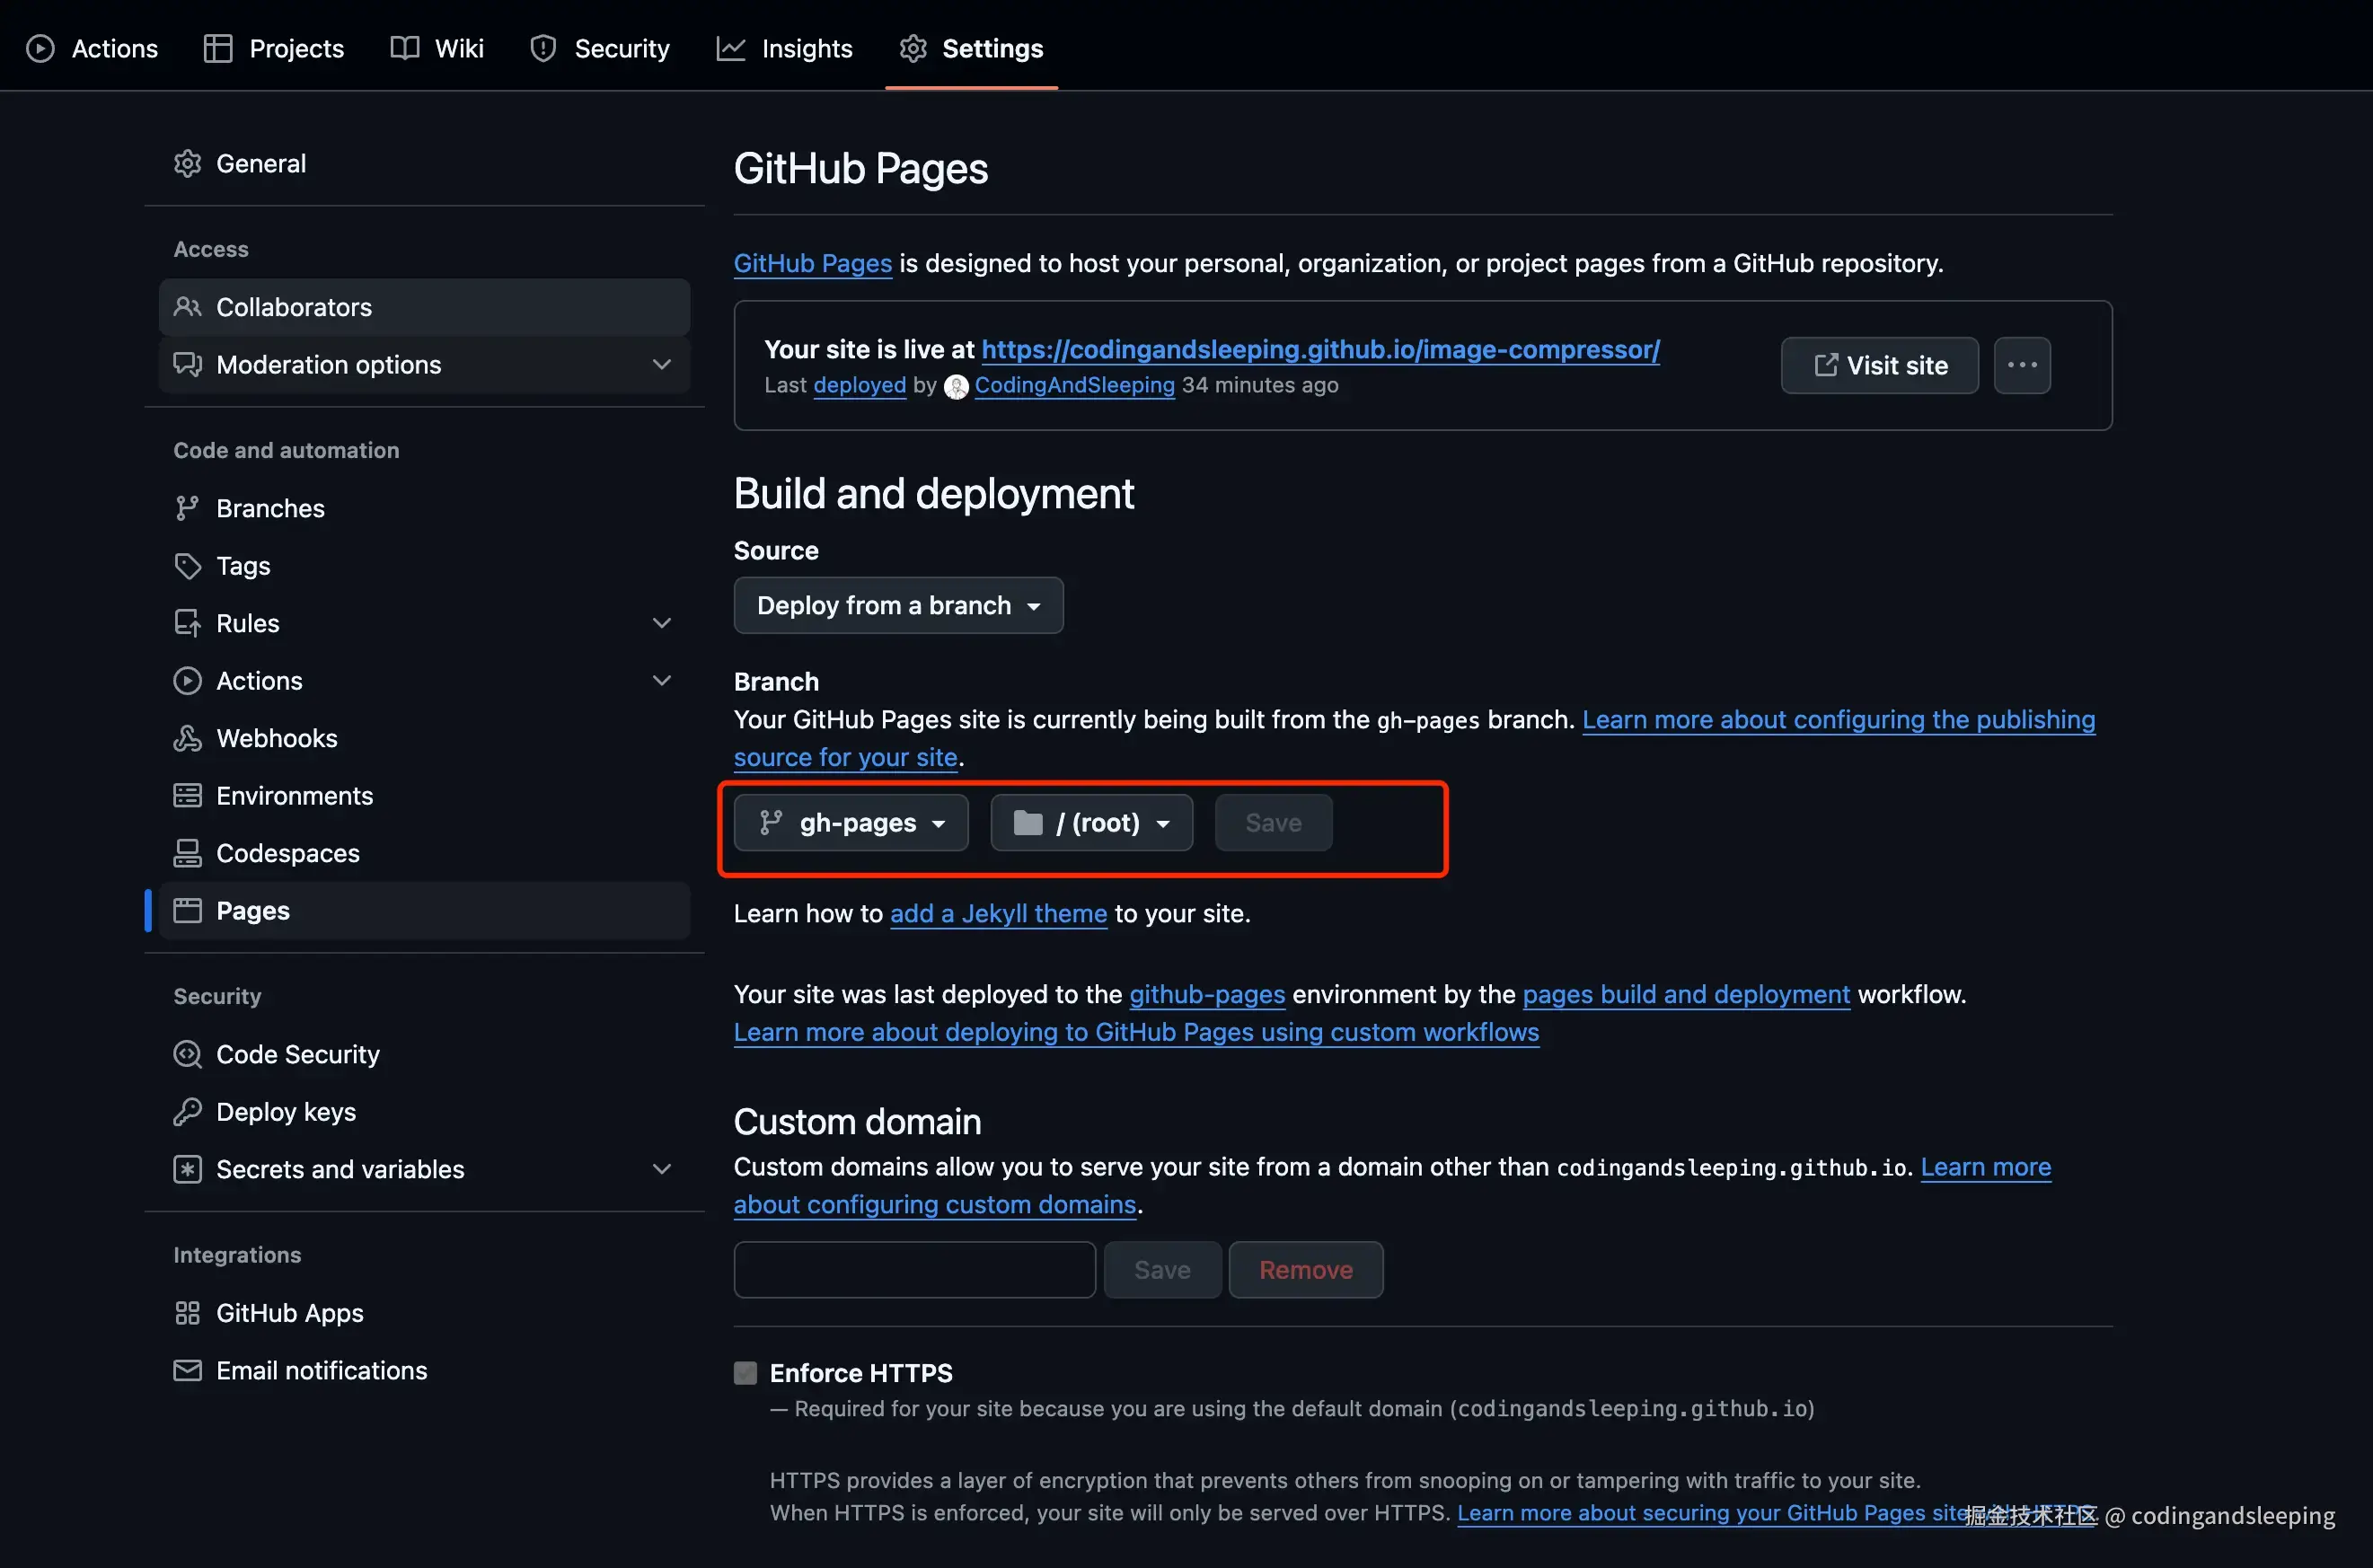Expand the Rules section chevron
Viewport: 2373px width, 1568px height.
661,623
